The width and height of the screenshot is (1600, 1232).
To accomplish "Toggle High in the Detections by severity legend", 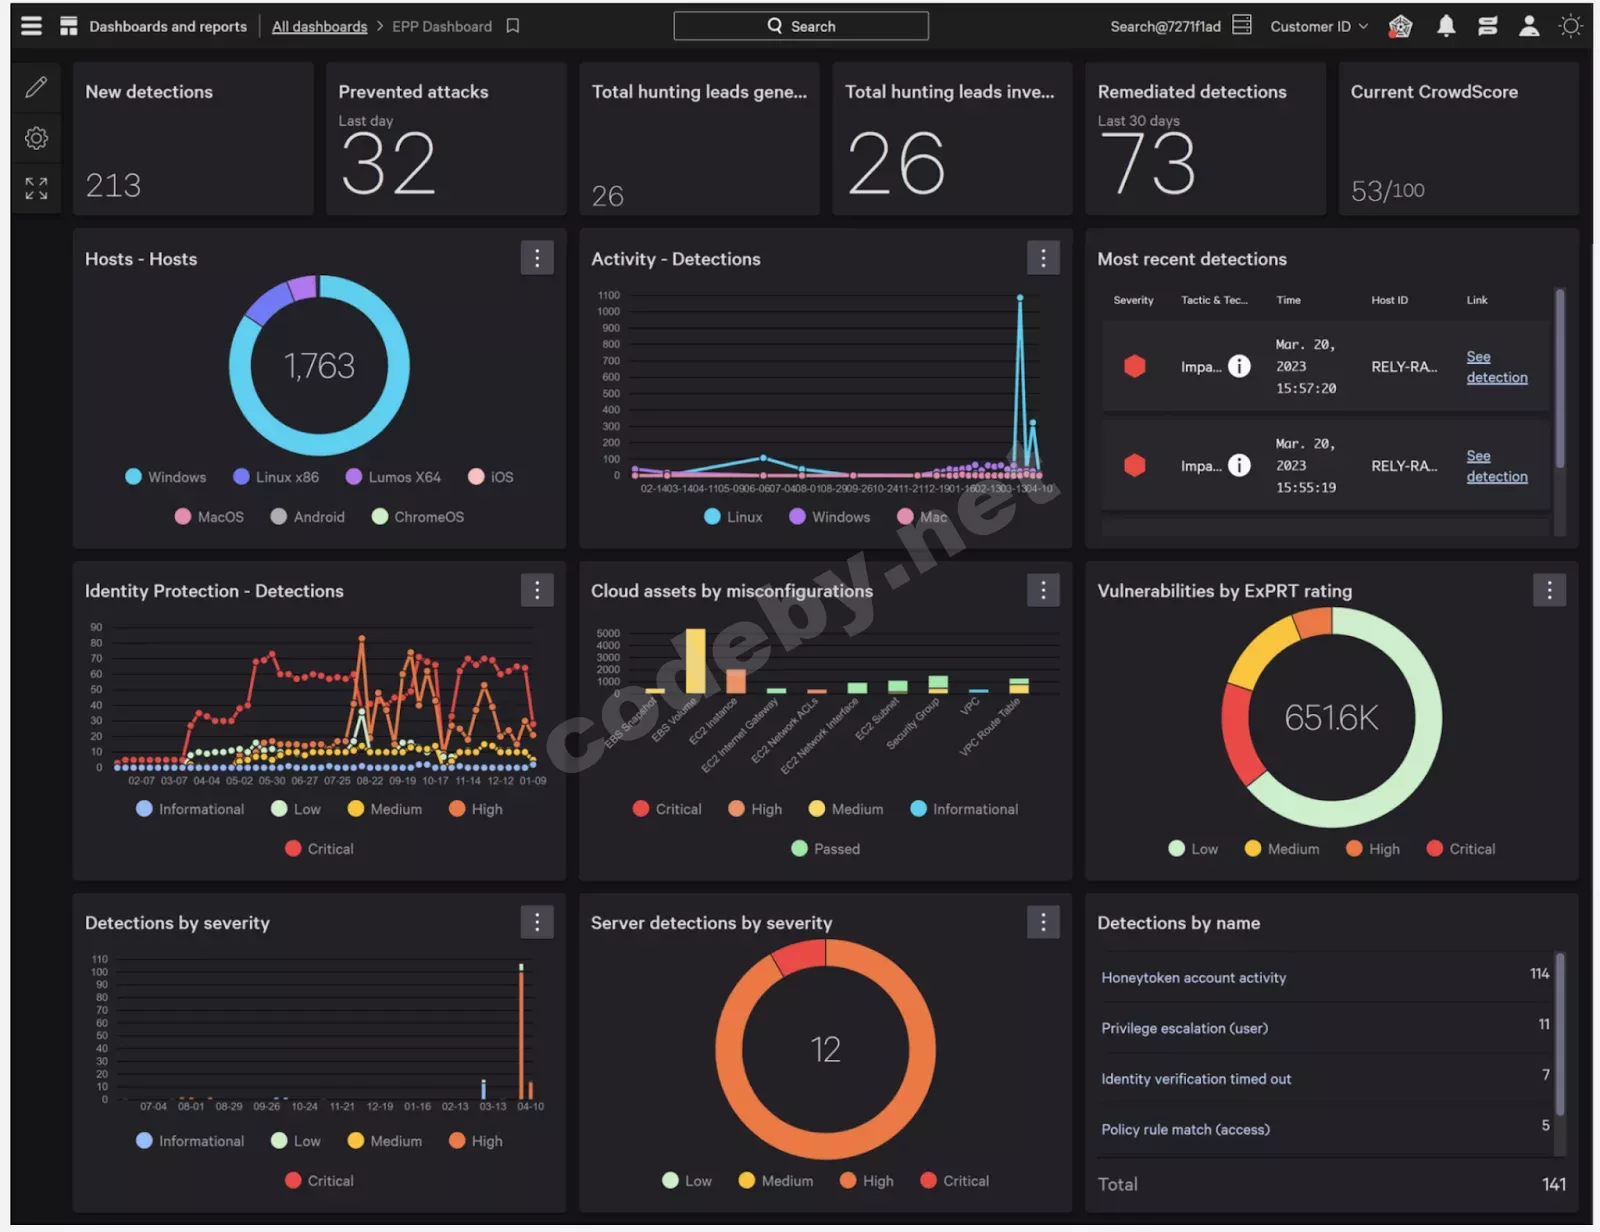I will click(476, 1140).
